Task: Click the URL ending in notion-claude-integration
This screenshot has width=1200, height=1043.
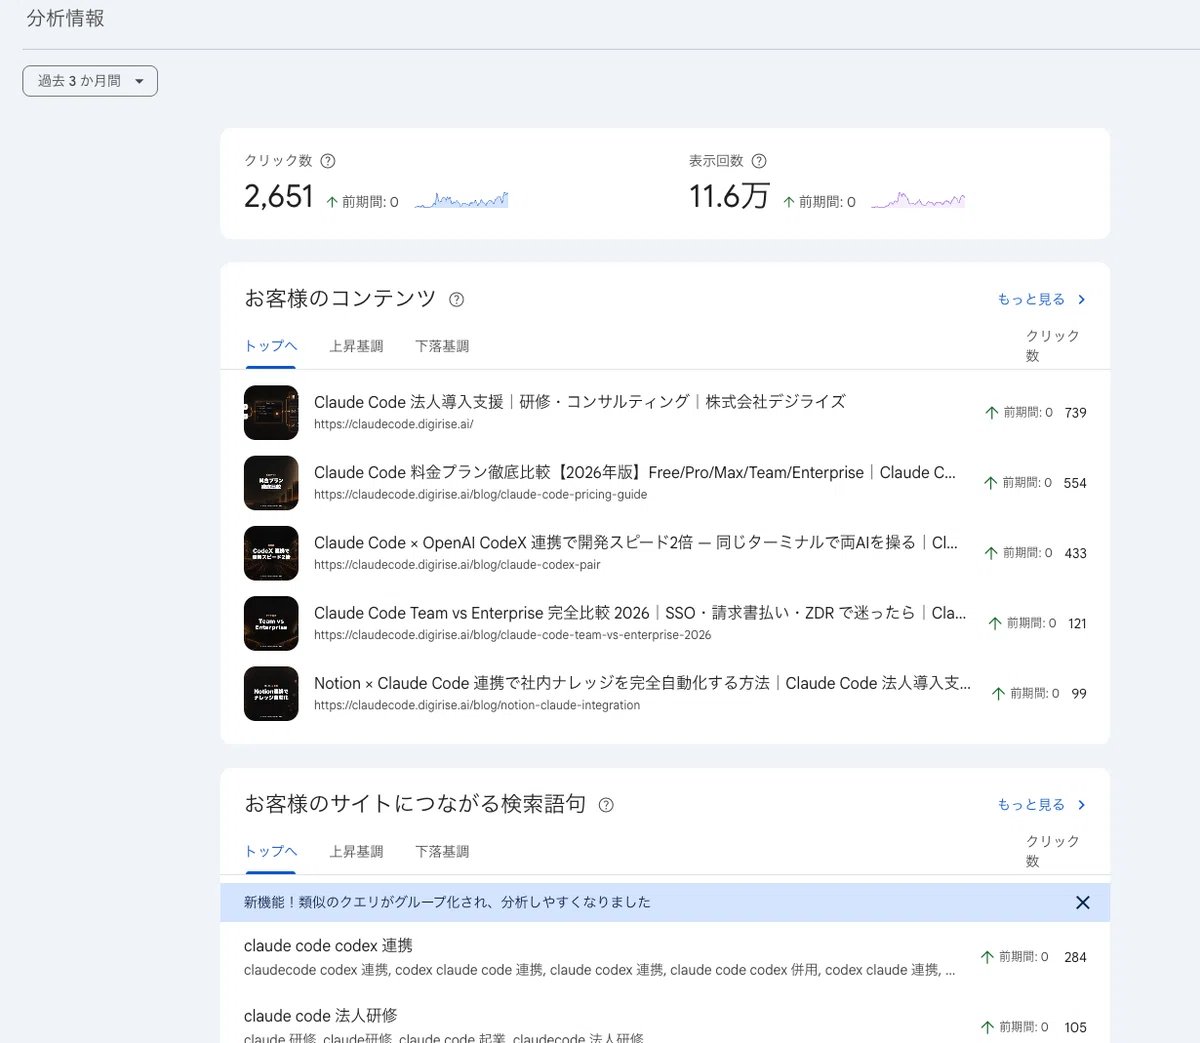Action: (x=477, y=705)
